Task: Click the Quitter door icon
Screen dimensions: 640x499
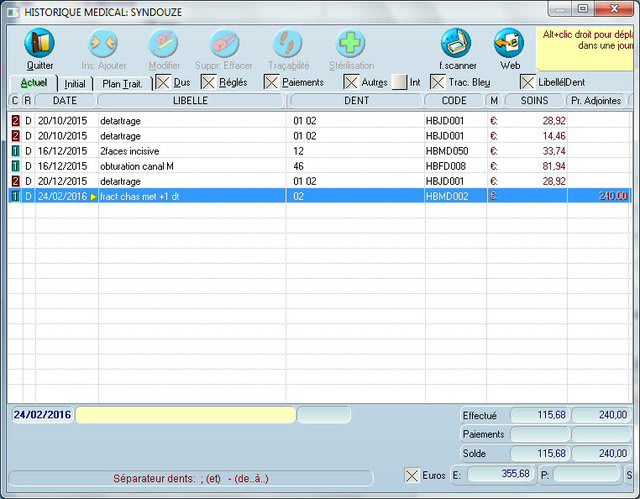Action: click(x=40, y=44)
